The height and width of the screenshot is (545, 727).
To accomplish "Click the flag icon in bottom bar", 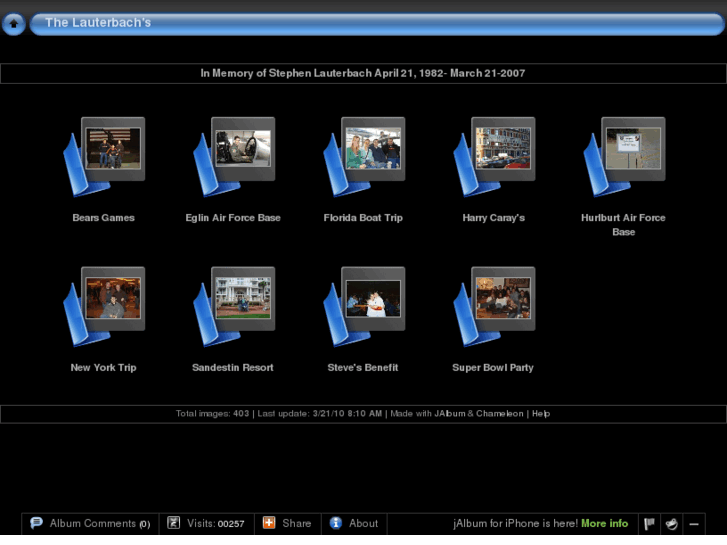I will tap(649, 524).
